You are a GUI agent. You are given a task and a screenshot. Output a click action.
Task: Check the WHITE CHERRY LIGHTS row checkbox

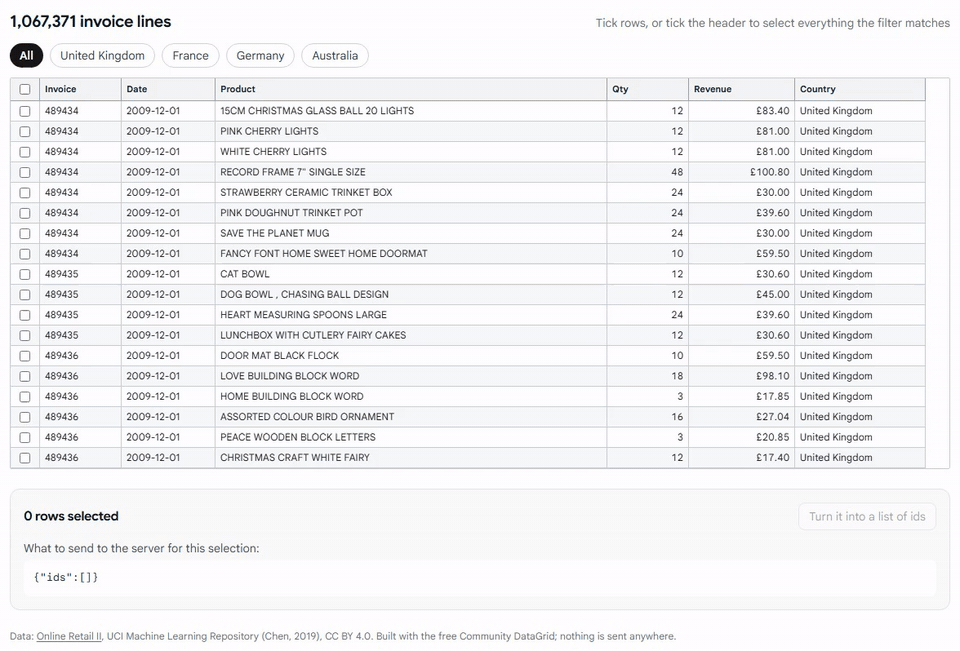(24, 152)
